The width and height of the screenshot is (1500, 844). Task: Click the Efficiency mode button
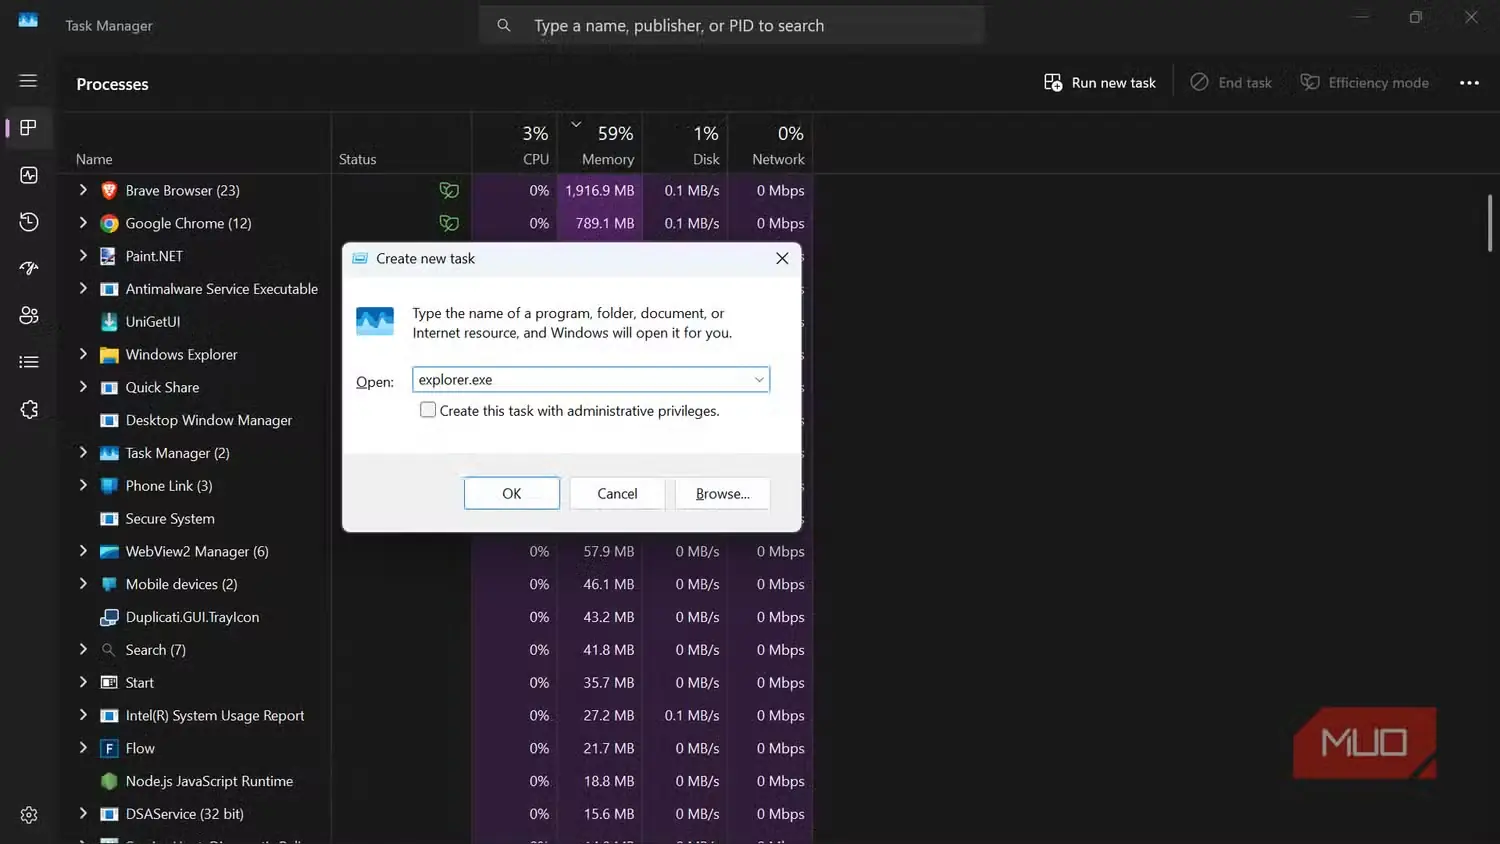1365,83
